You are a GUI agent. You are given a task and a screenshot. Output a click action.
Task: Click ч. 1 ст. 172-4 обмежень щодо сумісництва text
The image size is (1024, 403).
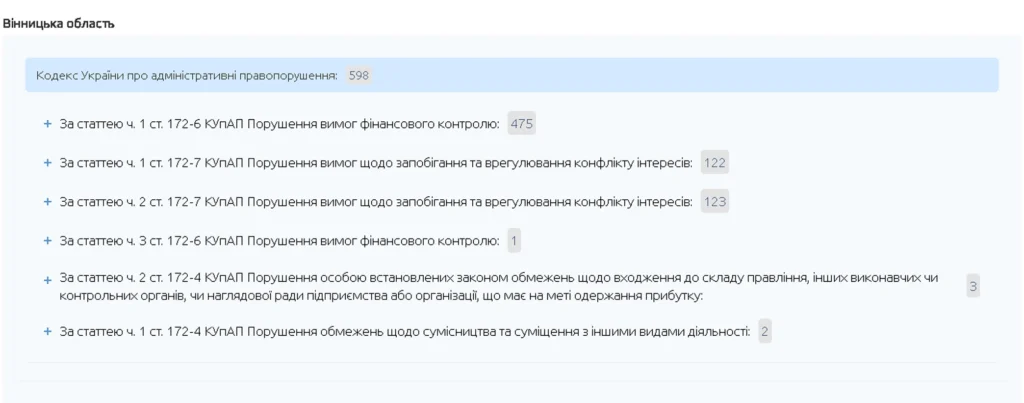coord(405,331)
